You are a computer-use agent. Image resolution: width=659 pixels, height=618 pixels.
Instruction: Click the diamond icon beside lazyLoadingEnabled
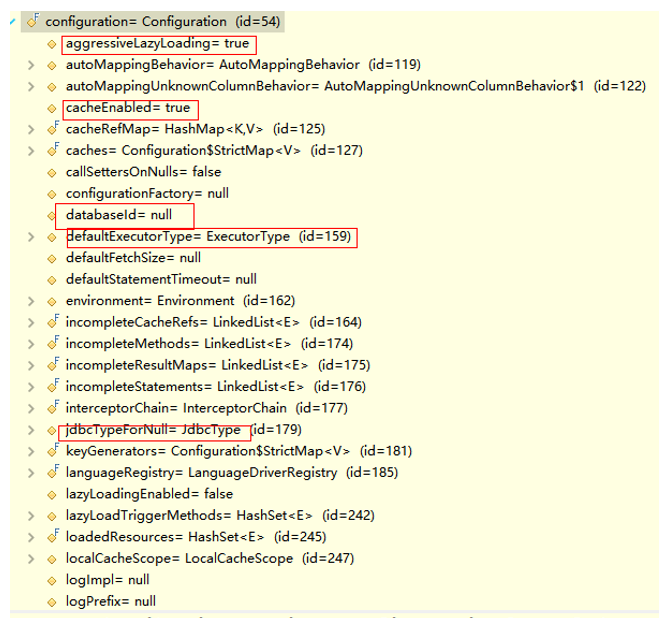(52, 495)
